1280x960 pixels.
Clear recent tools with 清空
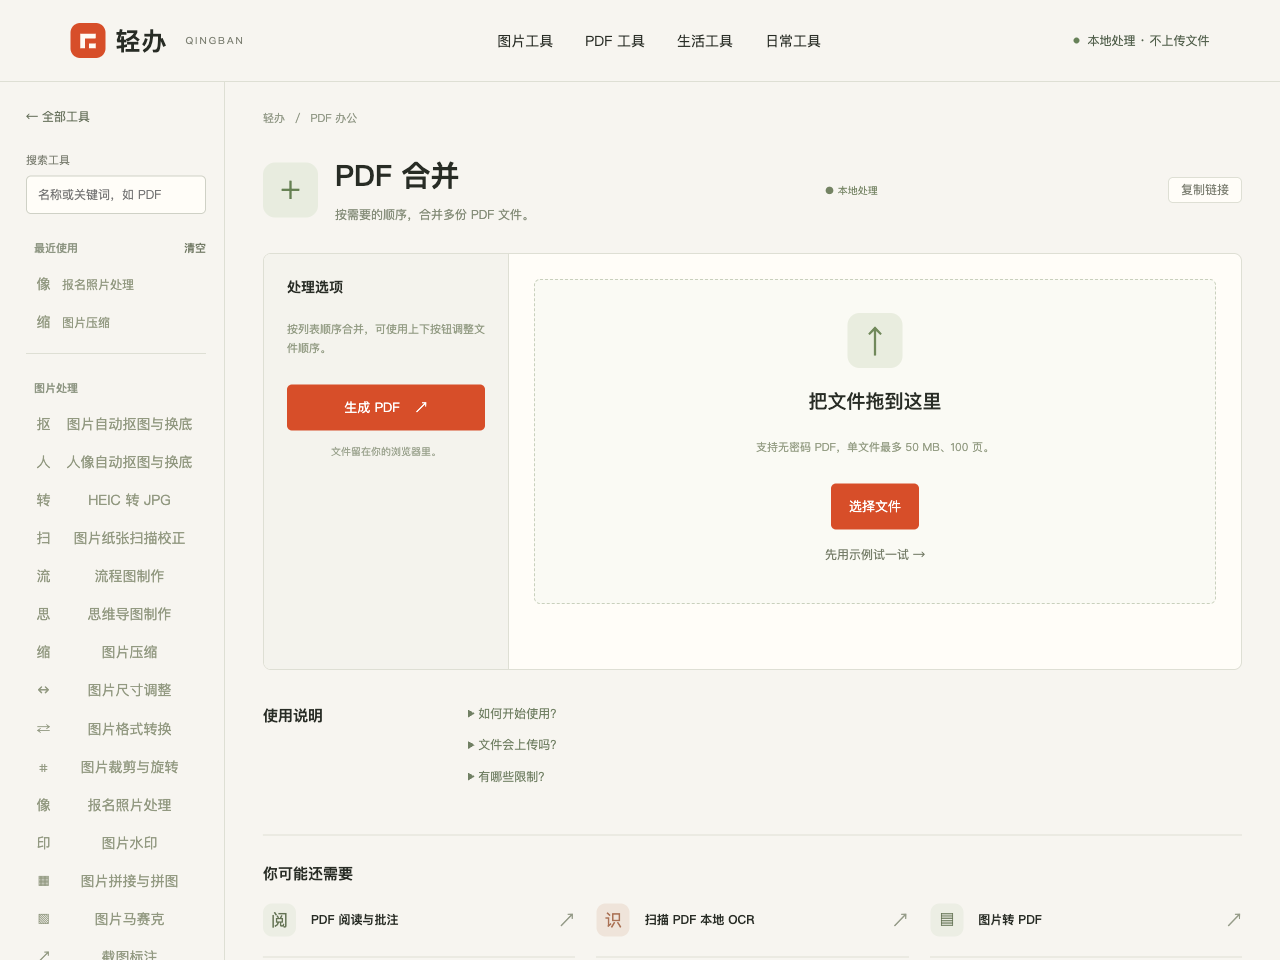click(x=195, y=248)
